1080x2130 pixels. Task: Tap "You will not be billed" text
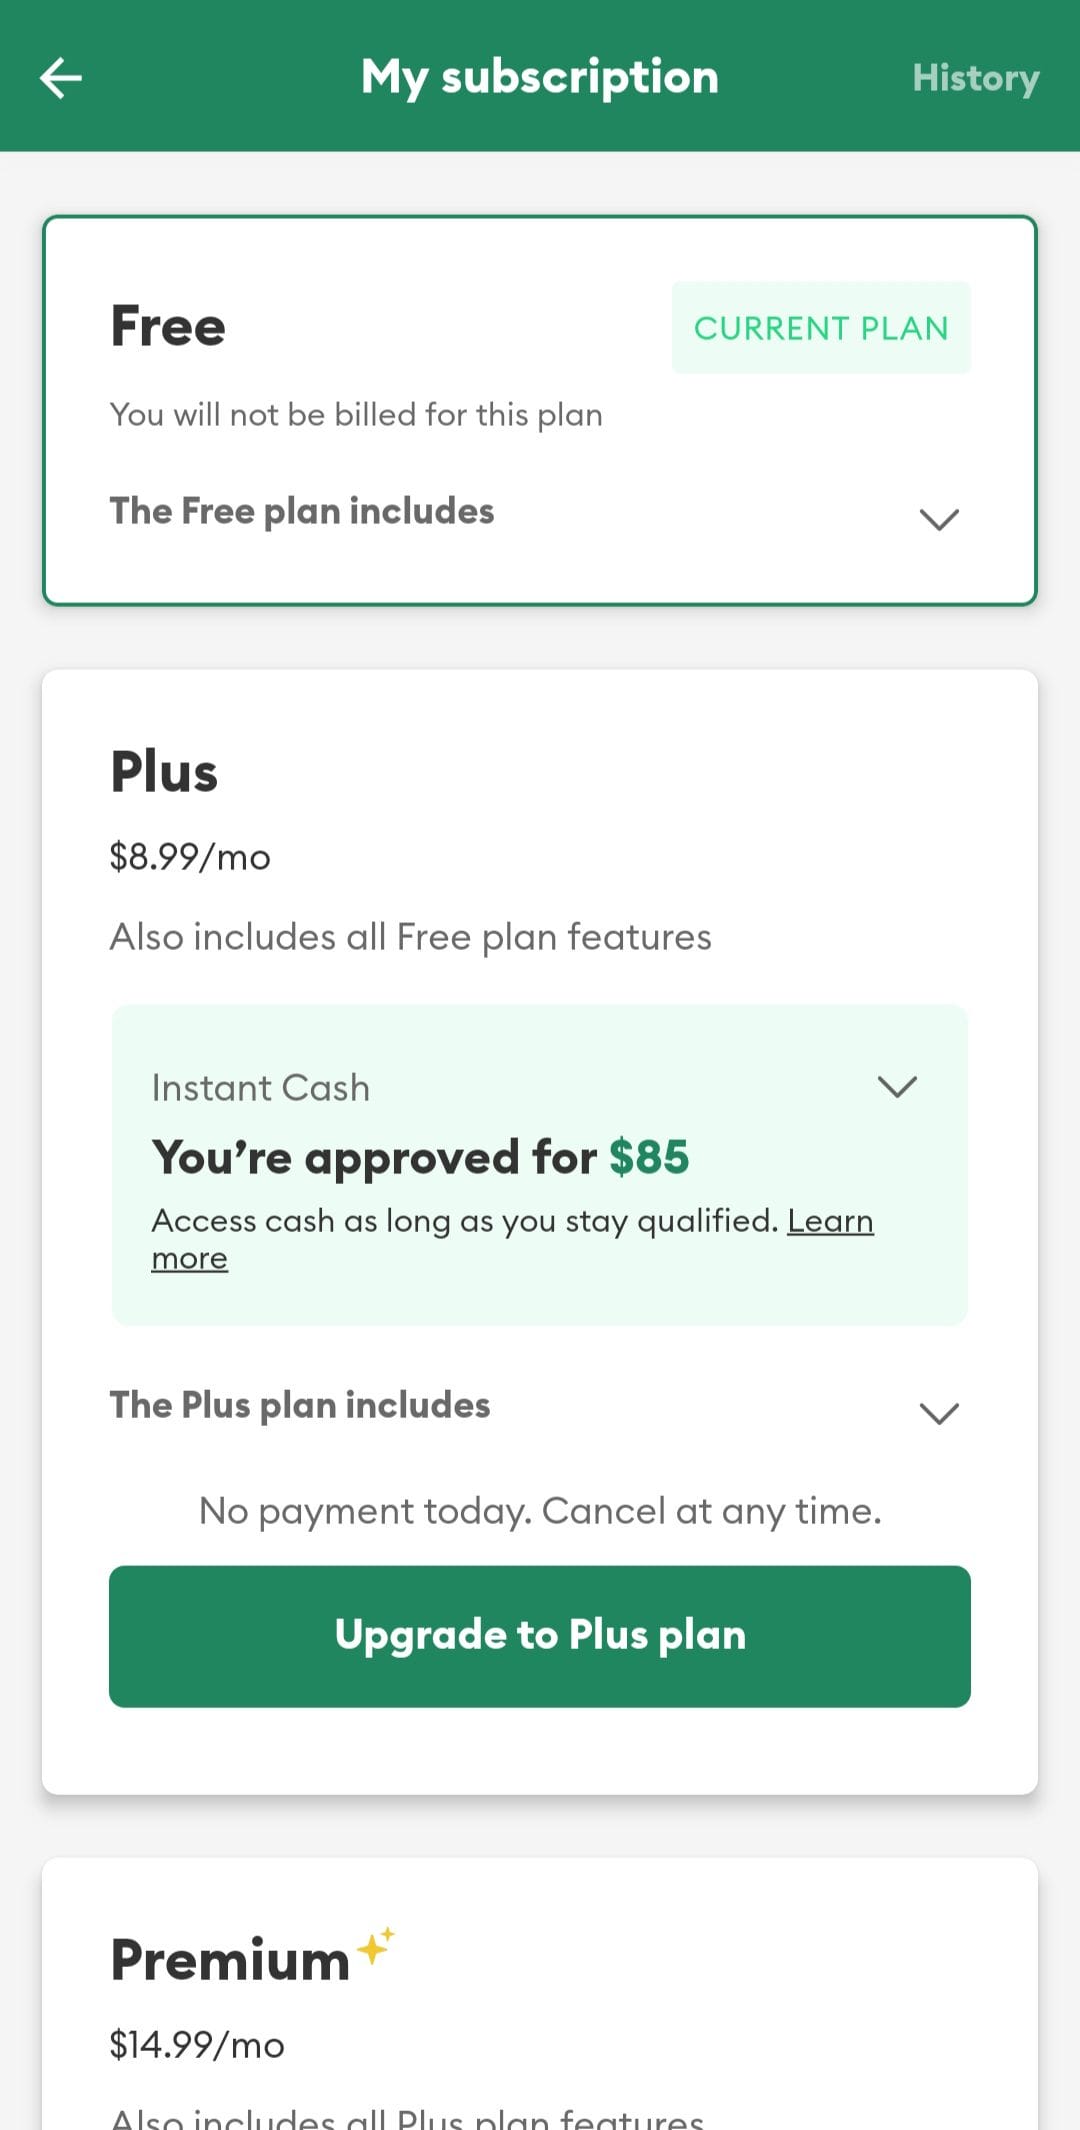tap(356, 414)
